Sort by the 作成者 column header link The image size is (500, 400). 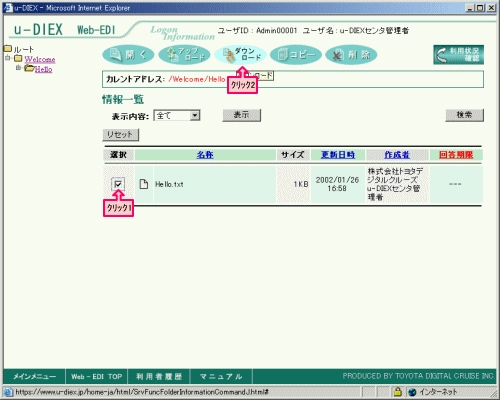pyautogui.click(x=397, y=155)
